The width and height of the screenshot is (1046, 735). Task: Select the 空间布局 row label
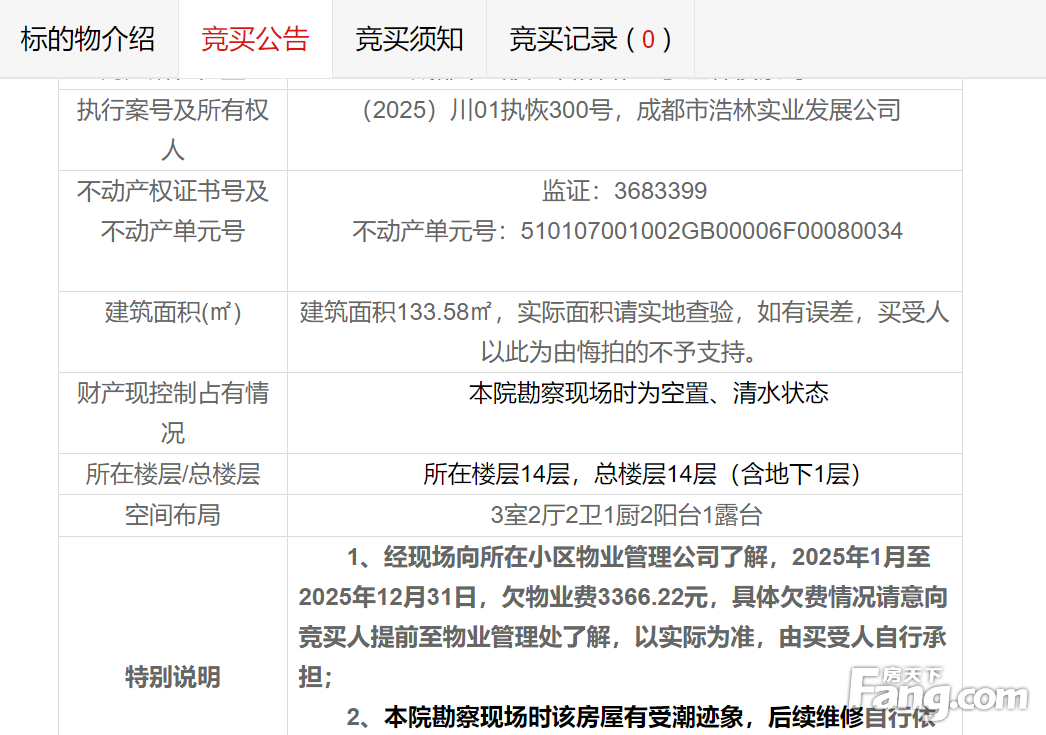(x=173, y=515)
